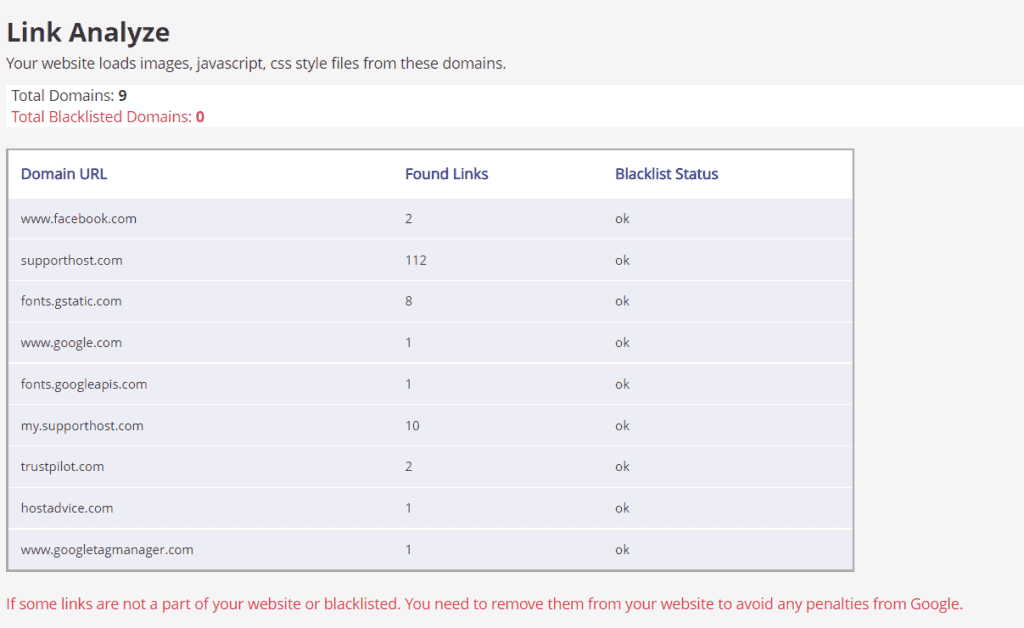Click the ok status for trustpilot.com

(x=622, y=467)
